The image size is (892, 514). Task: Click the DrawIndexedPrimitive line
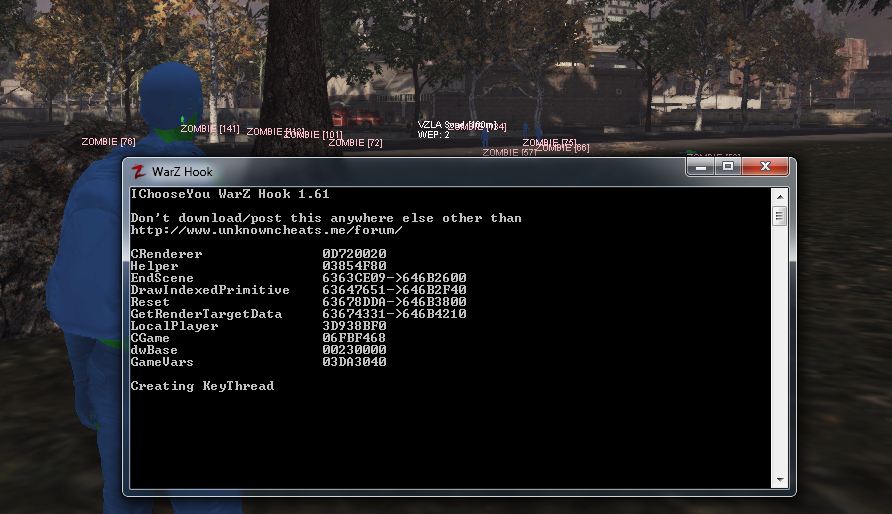click(210, 290)
